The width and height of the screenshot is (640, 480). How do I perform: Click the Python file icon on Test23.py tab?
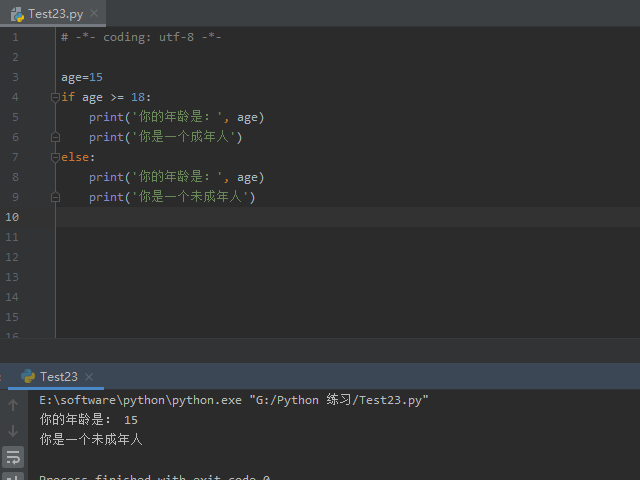pyautogui.click(x=17, y=14)
